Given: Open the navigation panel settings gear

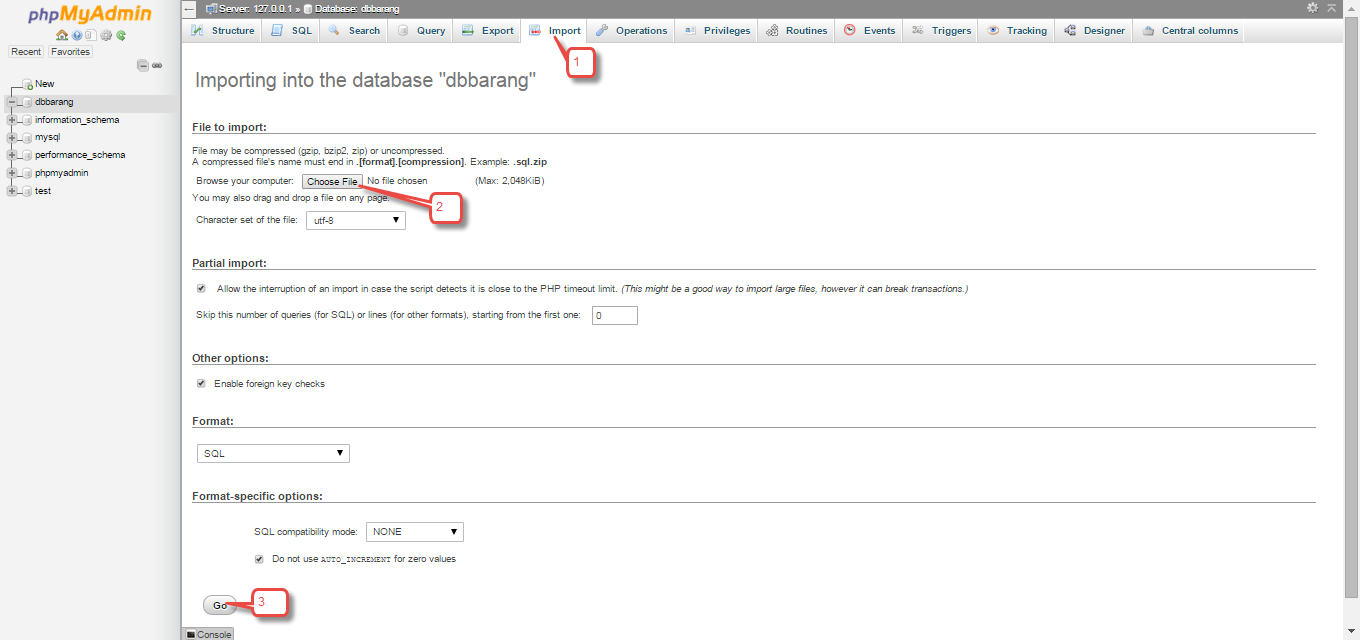Looking at the screenshot, I should click(x=106, y=35).
